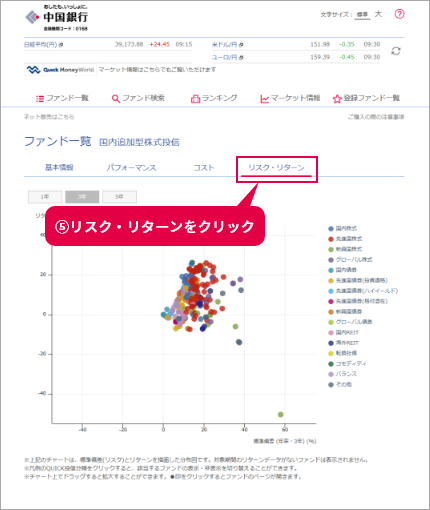Switch to the パフォーマンス tab
The image size is (430, 510).
click(131, 168)
